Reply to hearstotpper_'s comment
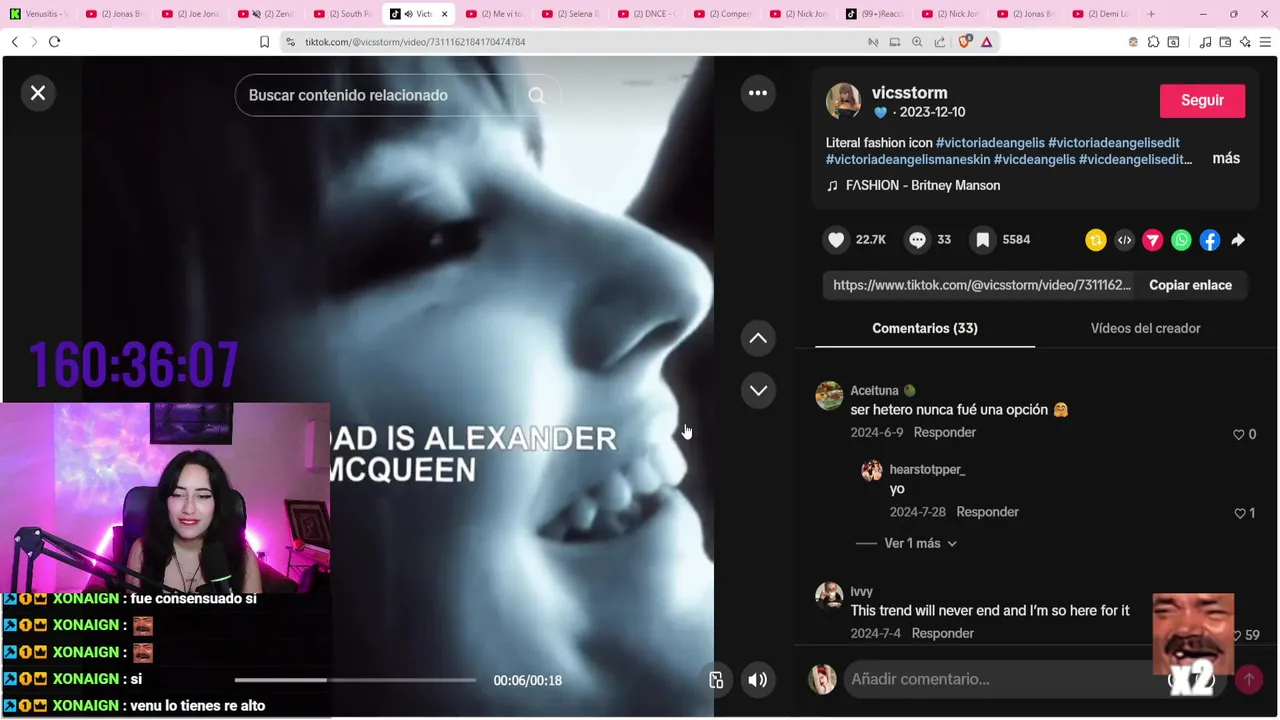Viewport: 1280px width, 720px height. pos(987,512)
